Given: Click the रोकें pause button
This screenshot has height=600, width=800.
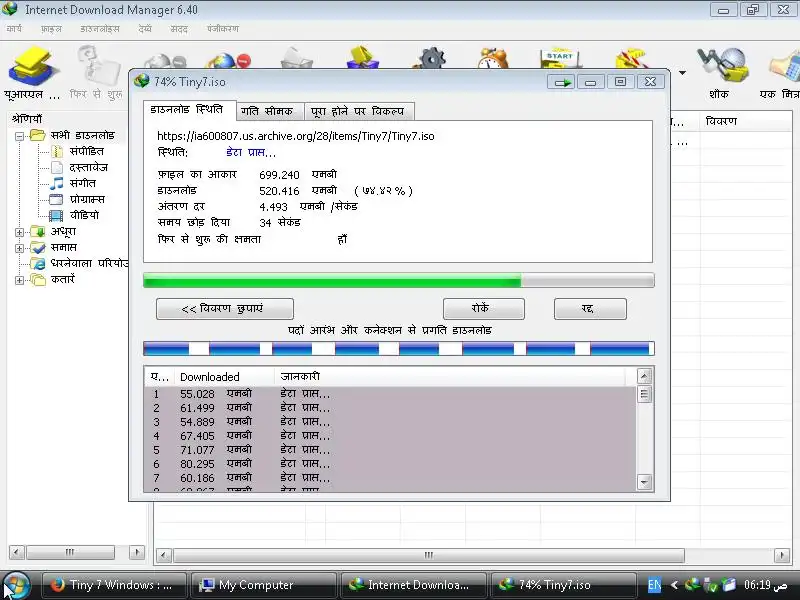Looking at the screenshot, I should pos(483,309).
